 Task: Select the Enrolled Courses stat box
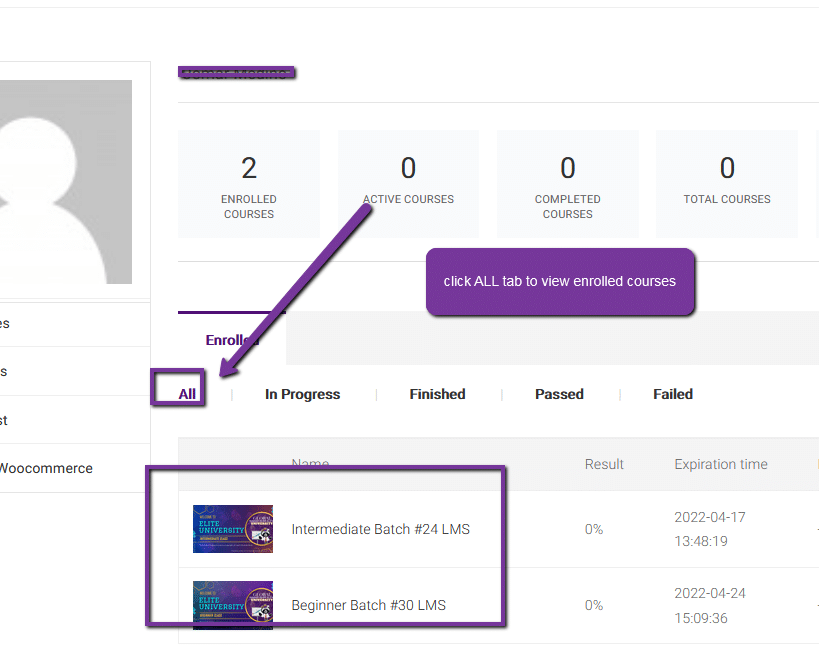point(249,184)
